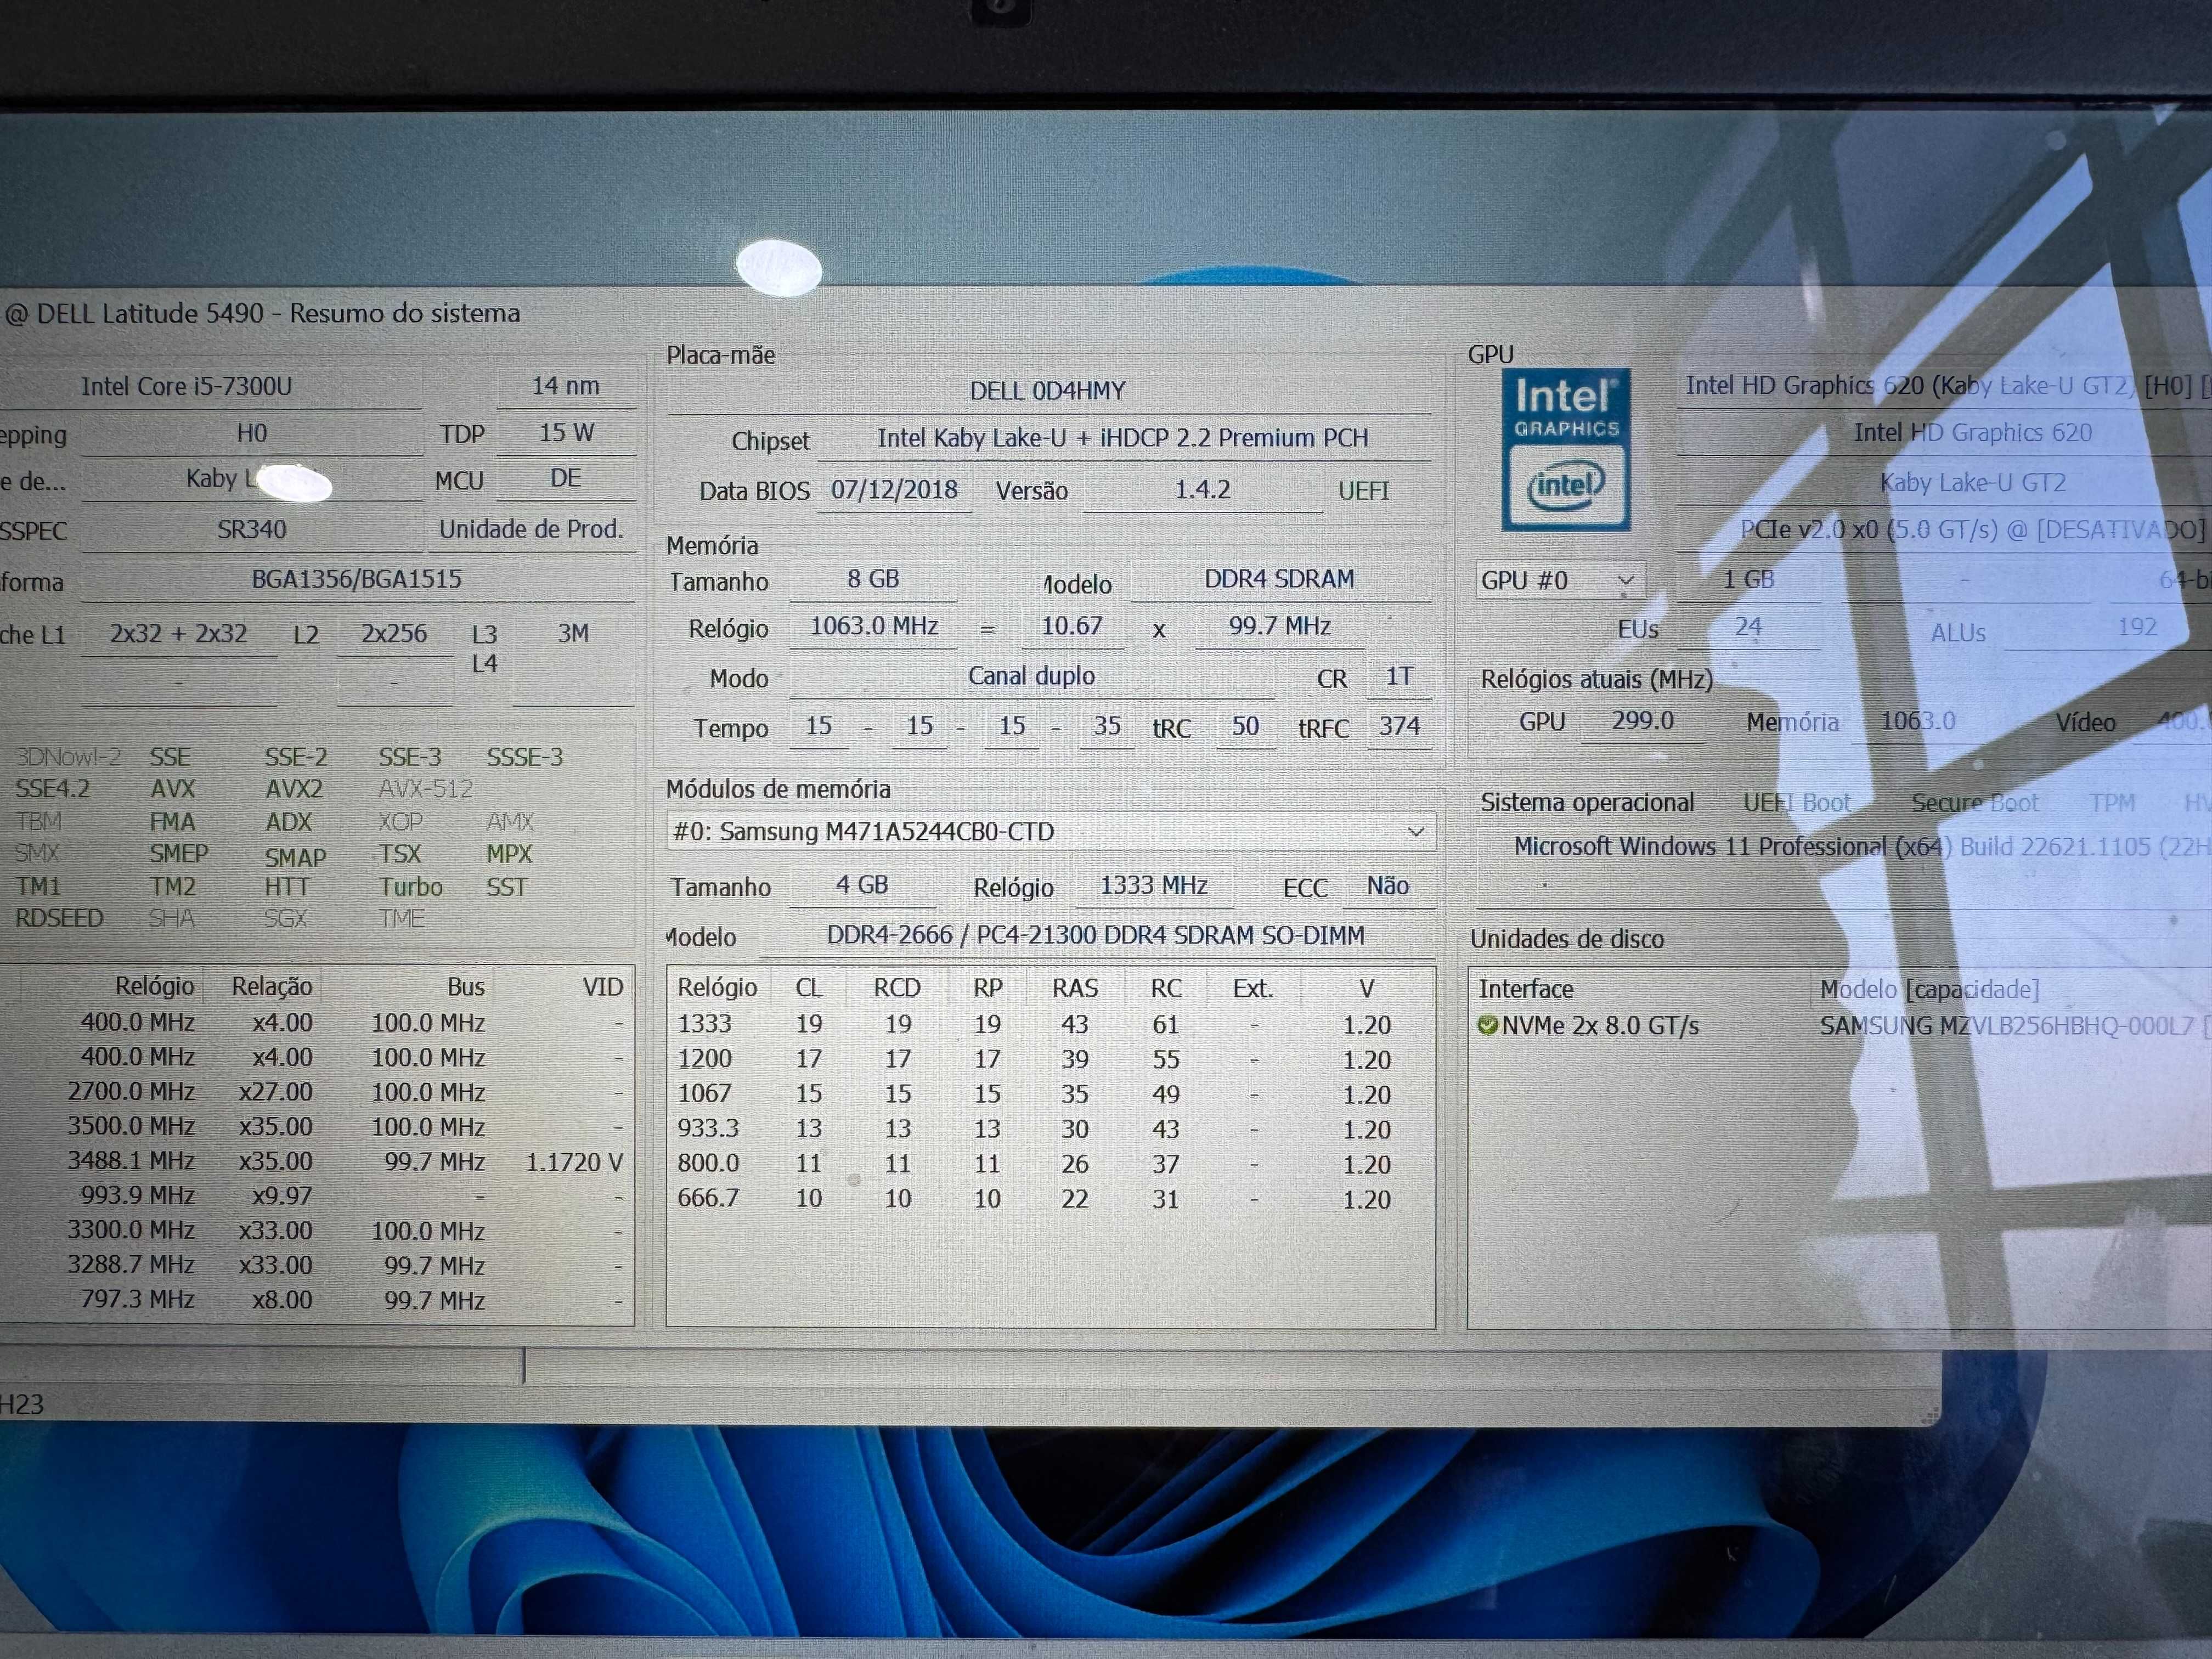Click the memory clock value 1063.0 MHz

point(874,626)
